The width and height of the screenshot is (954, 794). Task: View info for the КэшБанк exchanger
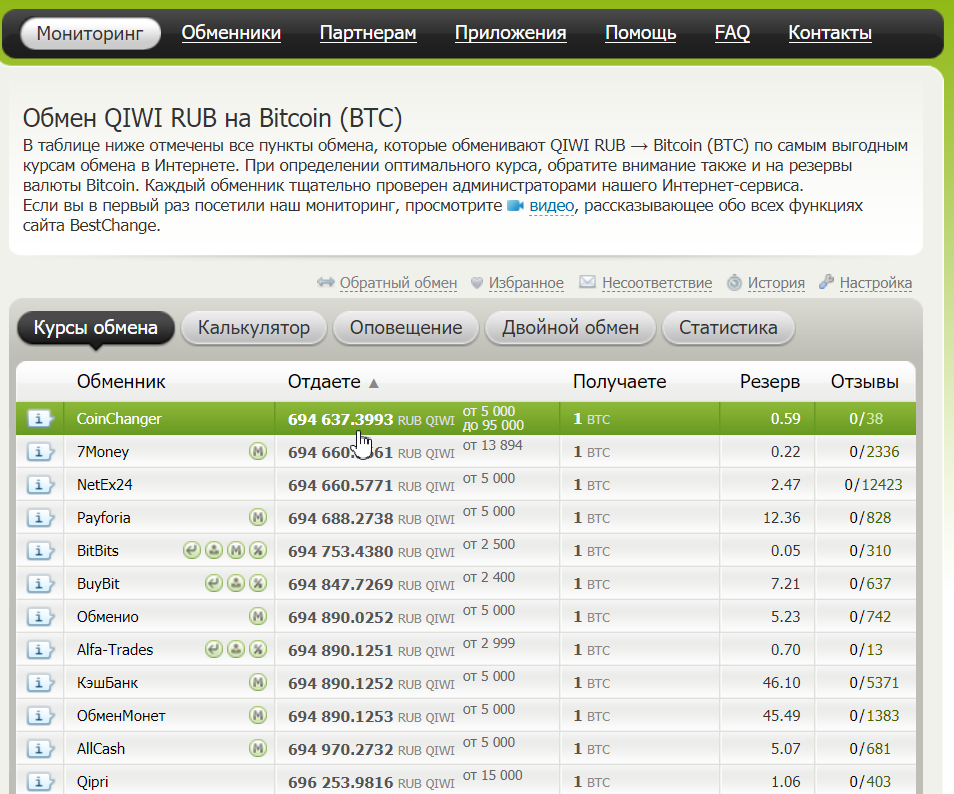[x=40, y=683]
